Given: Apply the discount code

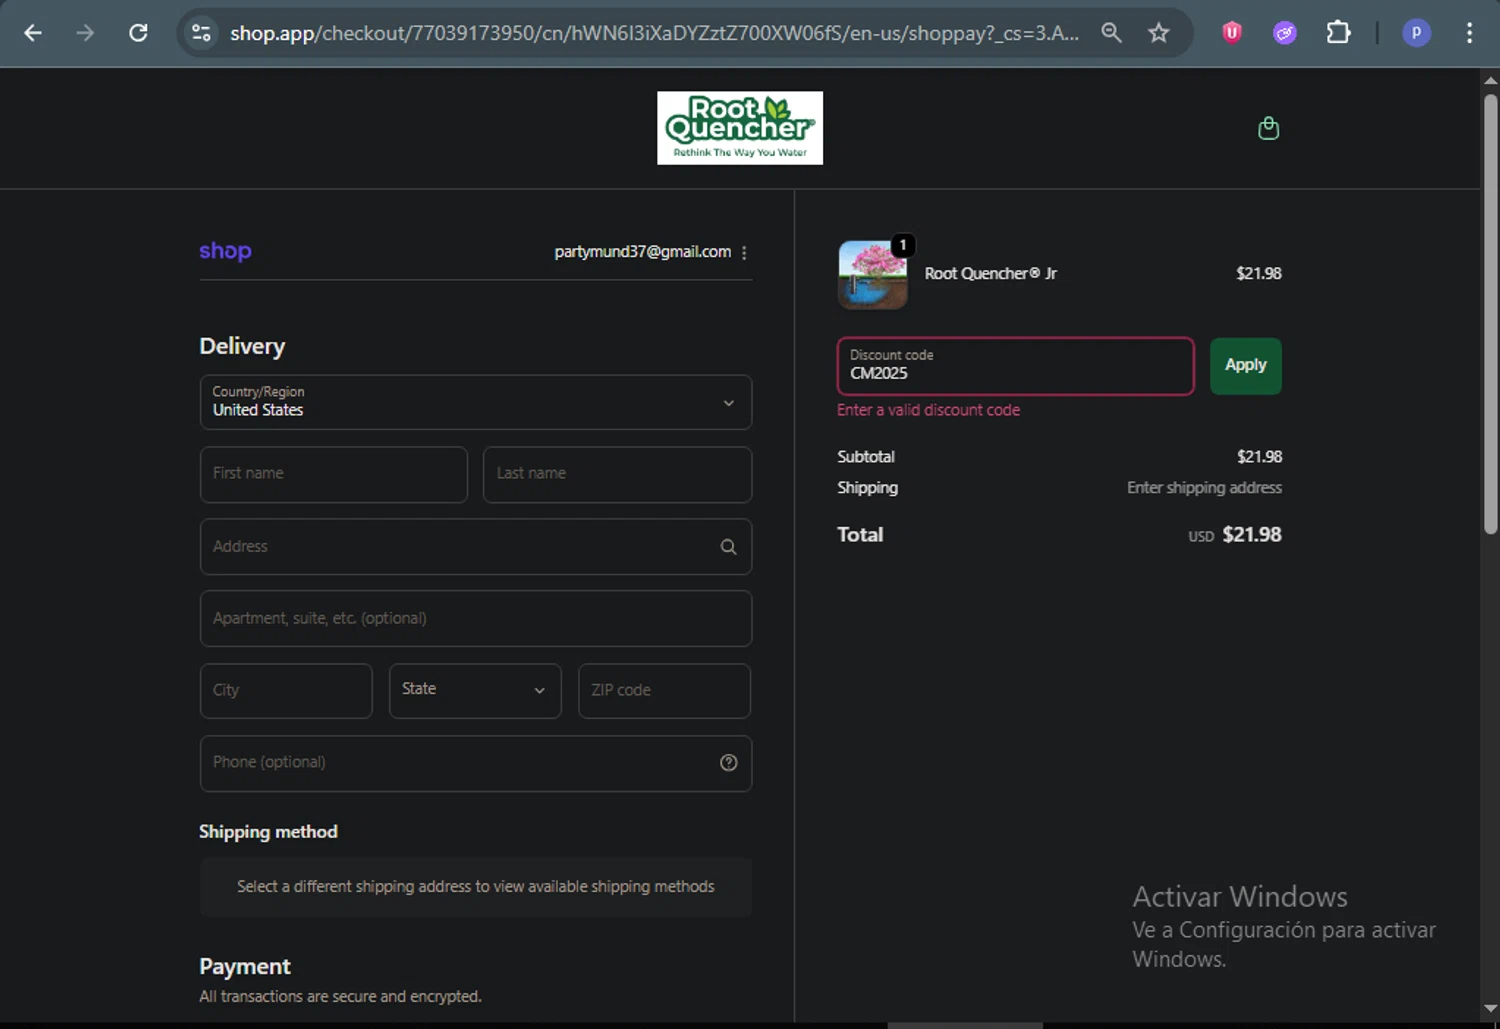Looking at the screenshot, I should click(x=1246, y=366).
